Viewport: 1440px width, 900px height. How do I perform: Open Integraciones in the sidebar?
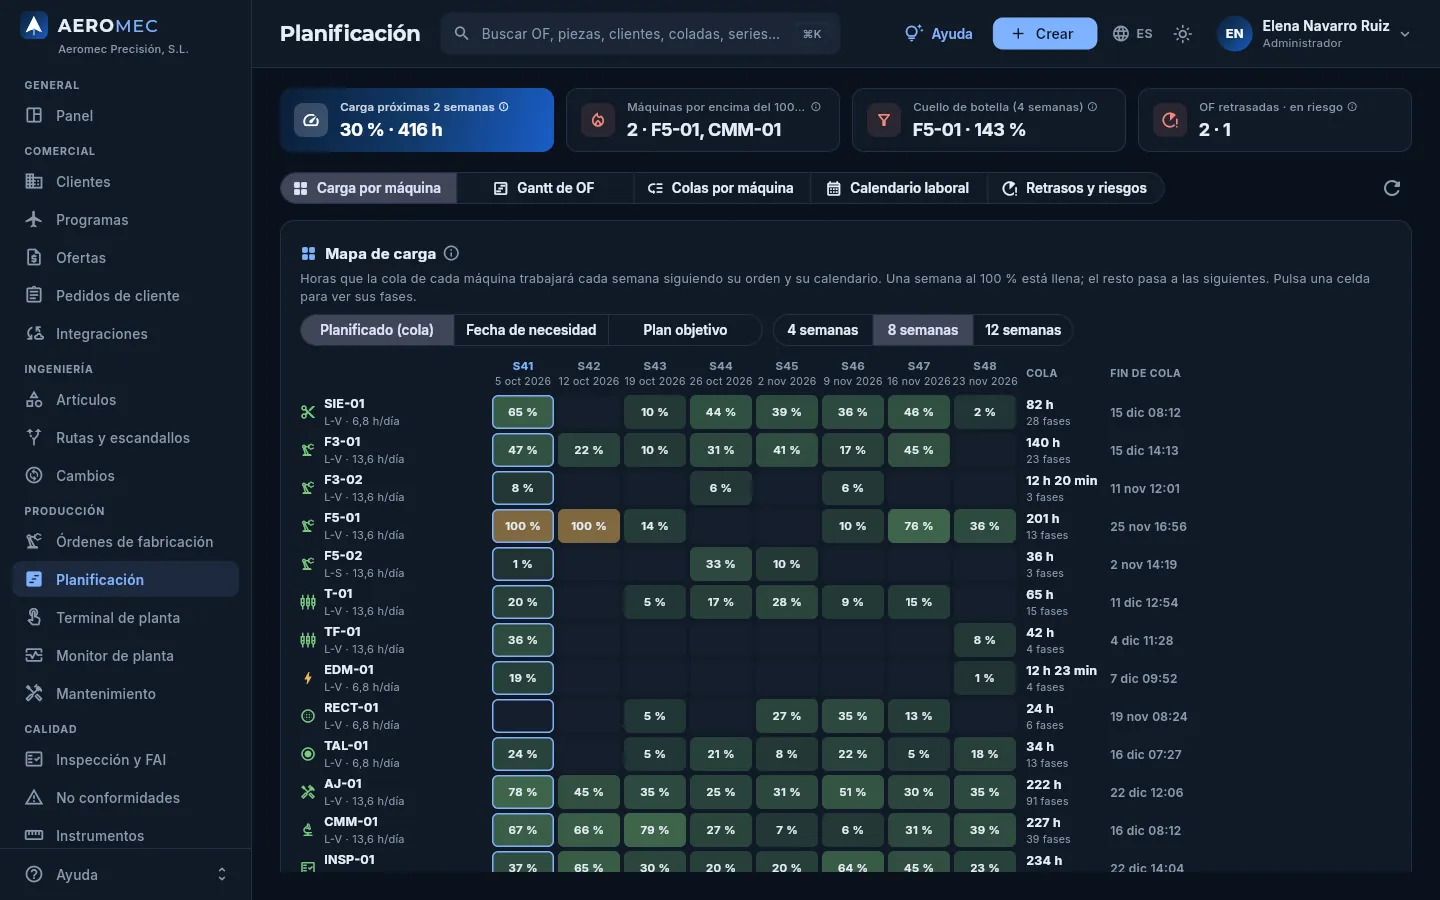[x=125, y=334]
